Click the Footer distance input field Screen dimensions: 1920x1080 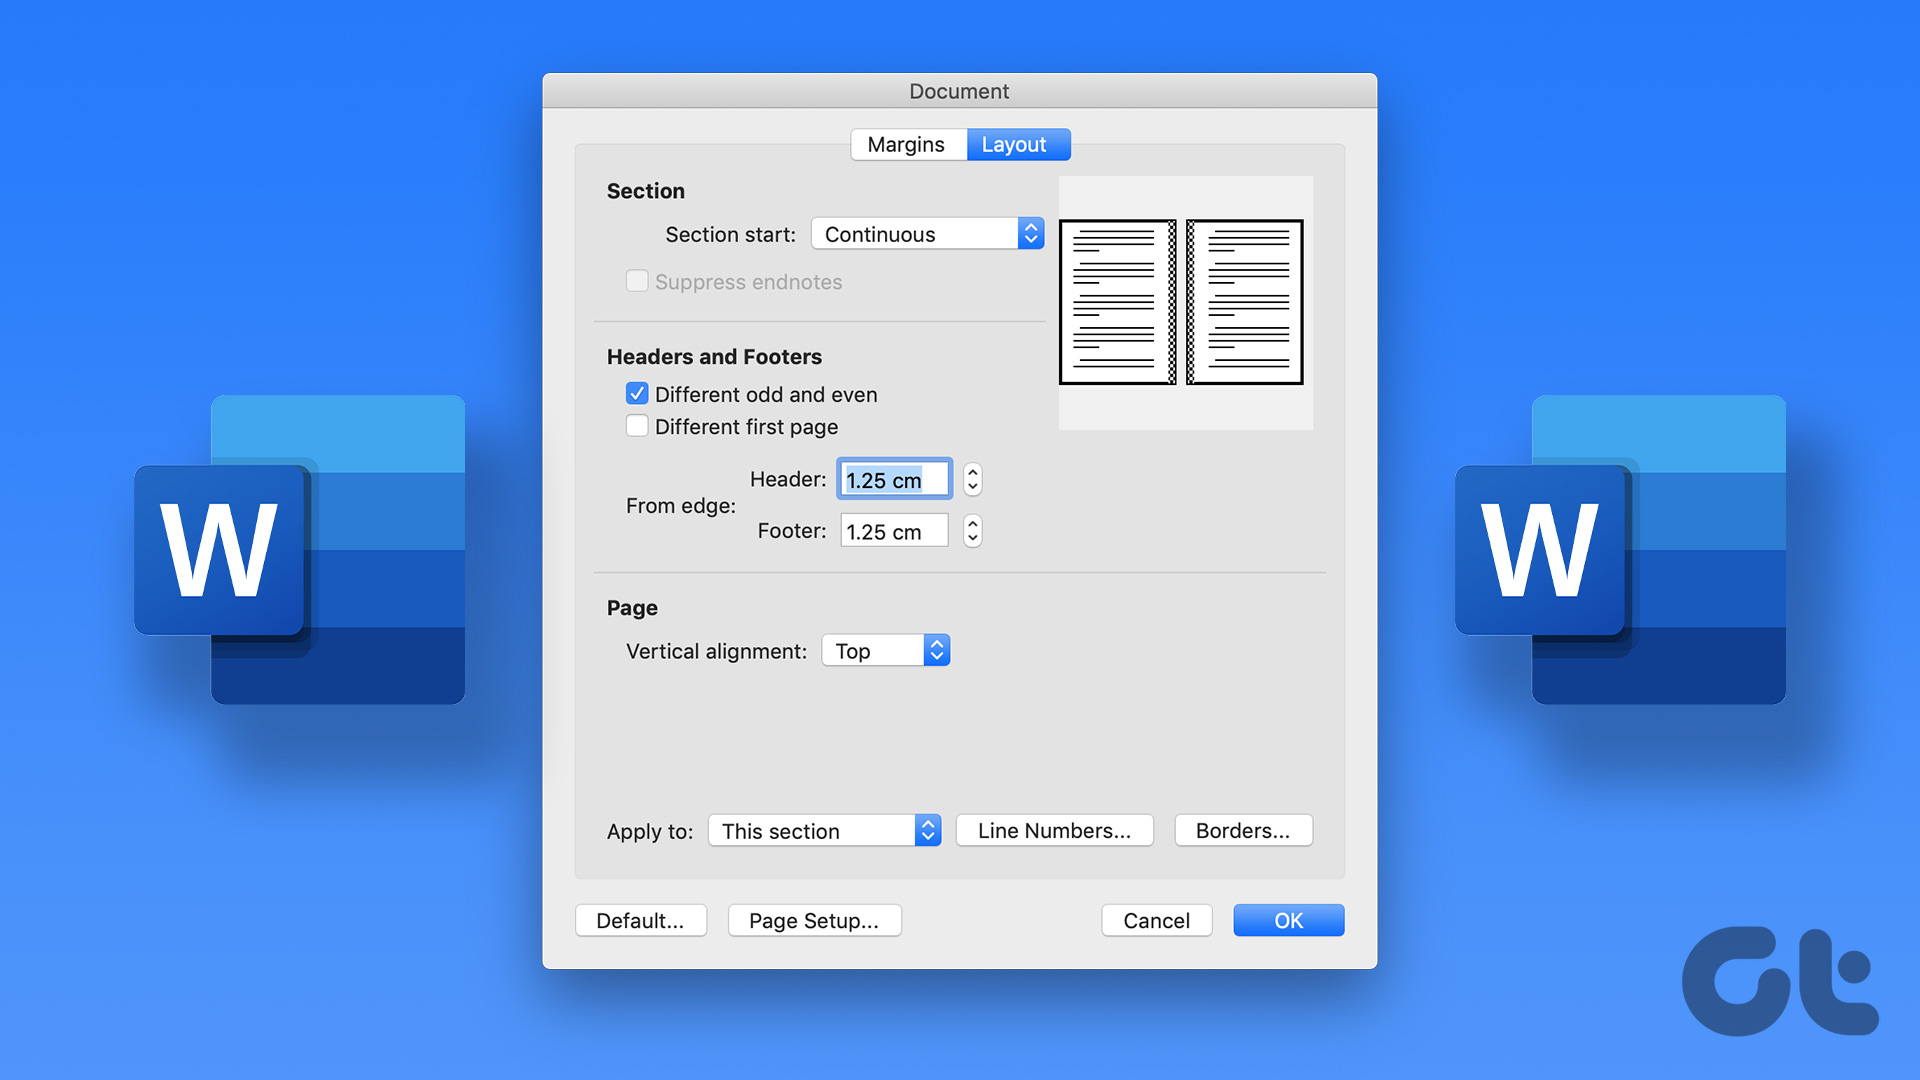(892, 532)
